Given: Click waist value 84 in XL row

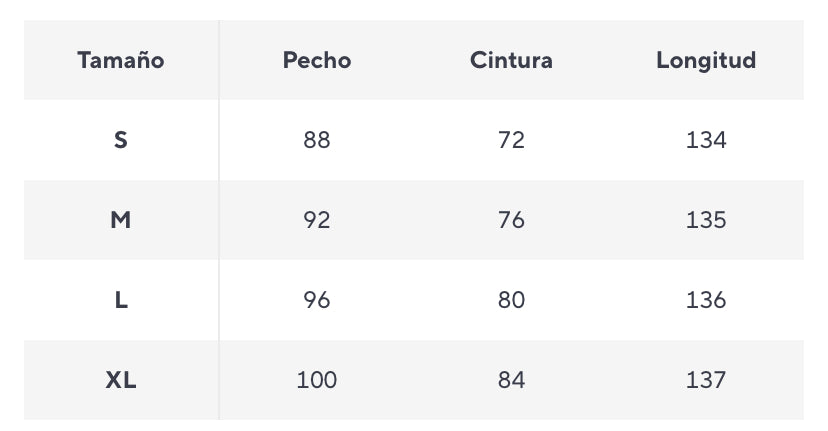Looking at the screenshot, I should pos(511,380).
